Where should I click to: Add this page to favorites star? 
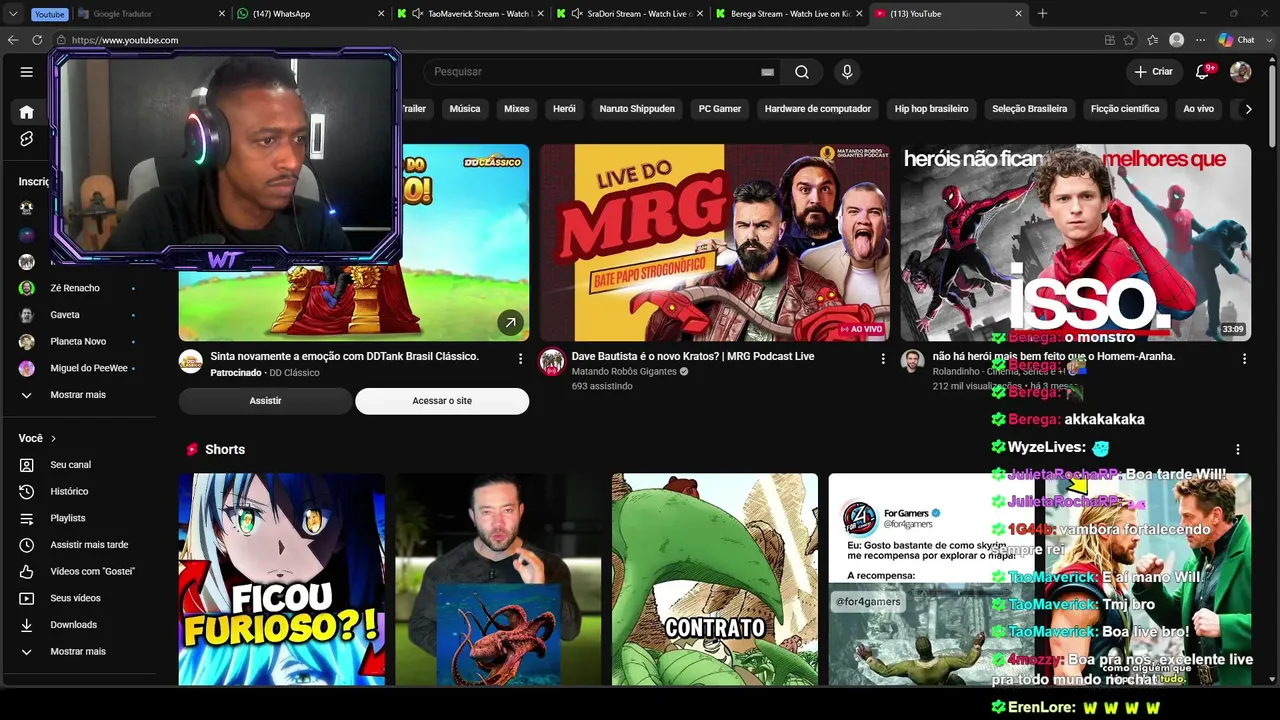1129,40
